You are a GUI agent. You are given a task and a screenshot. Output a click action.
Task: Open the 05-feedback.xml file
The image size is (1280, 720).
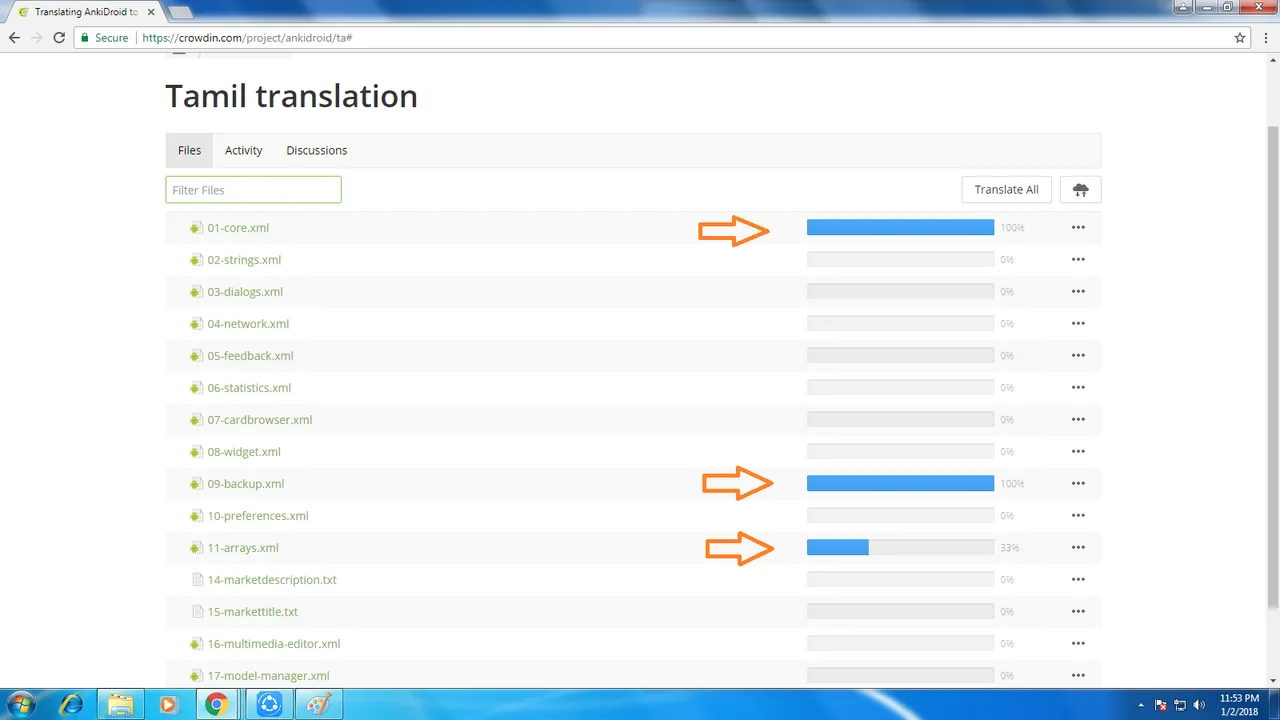250,356
